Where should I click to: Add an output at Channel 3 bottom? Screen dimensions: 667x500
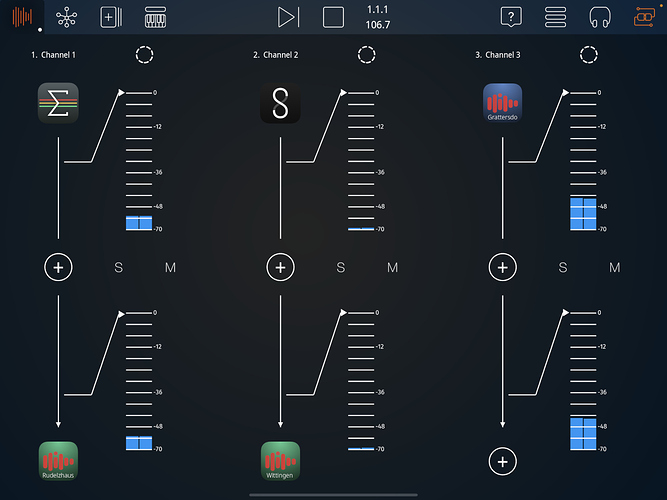(502, 461)
